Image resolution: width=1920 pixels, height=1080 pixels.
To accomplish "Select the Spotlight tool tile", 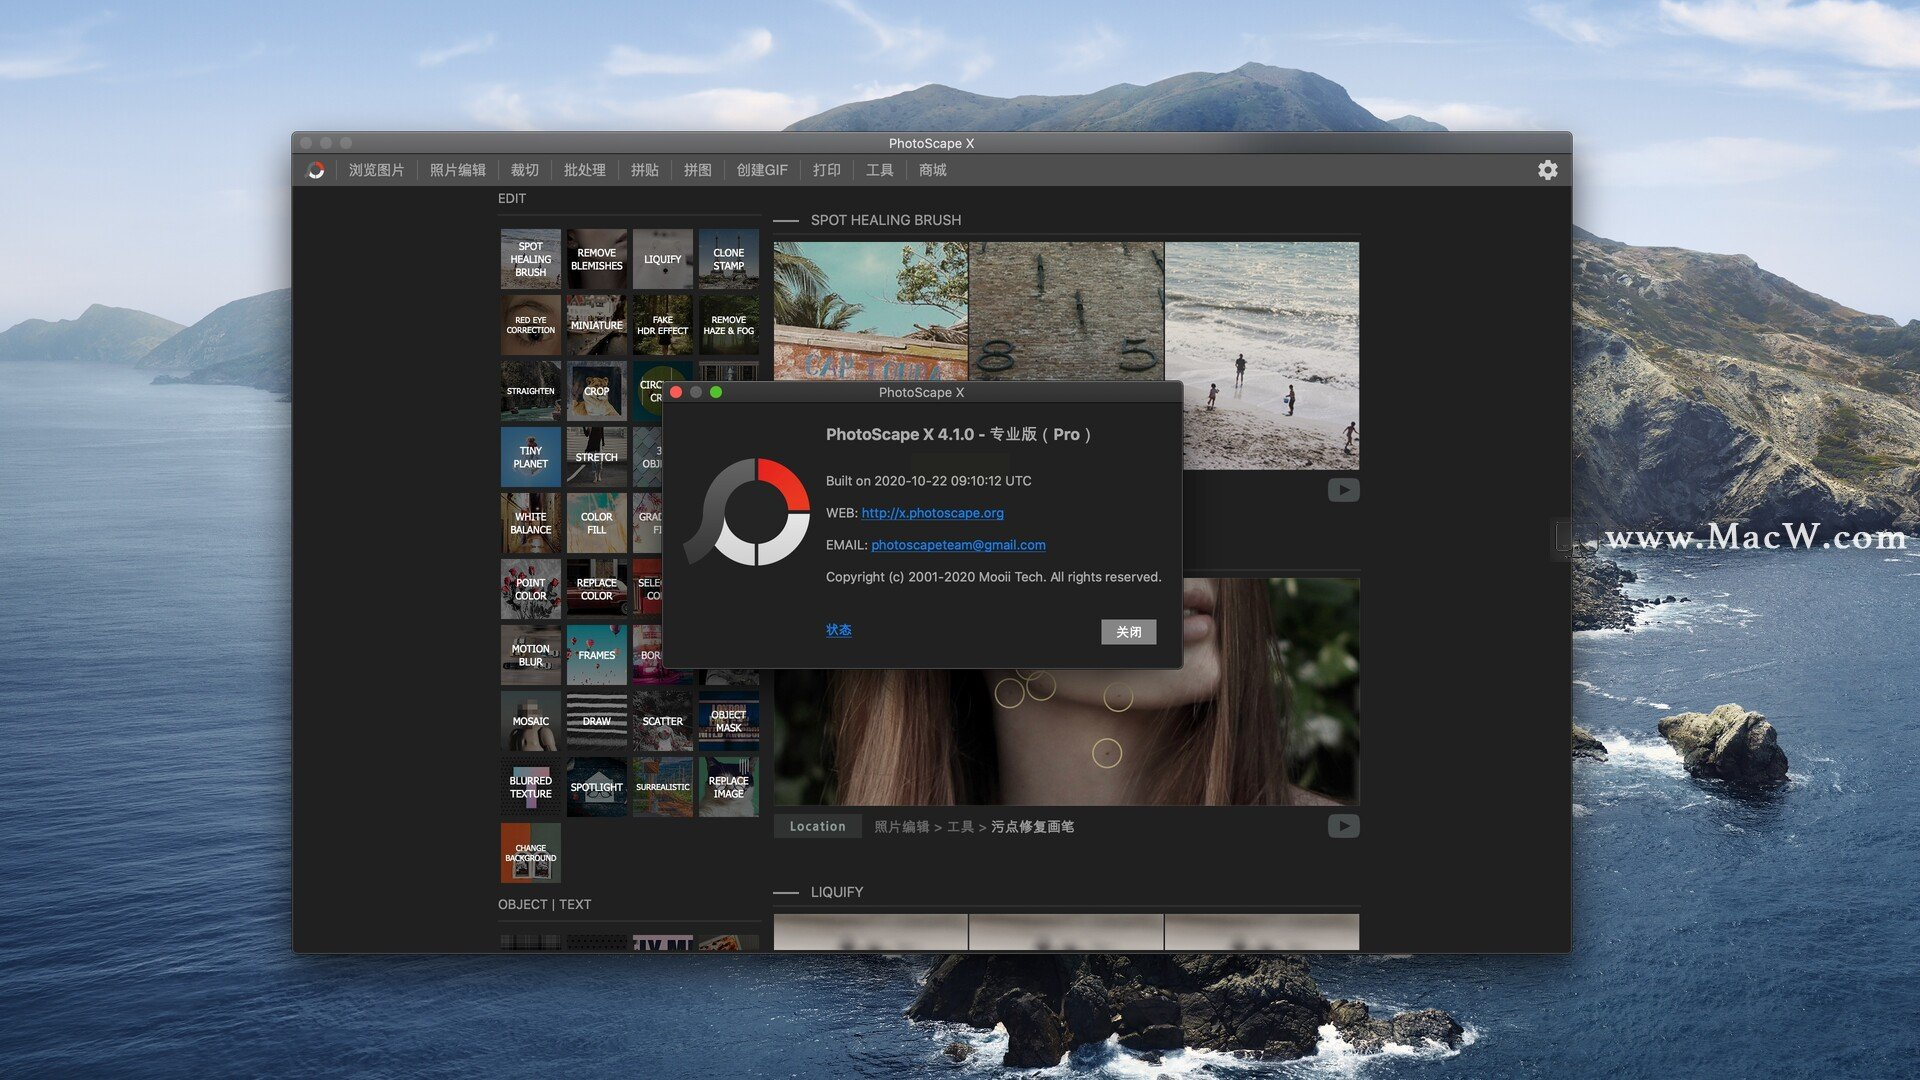I will tap(596, 787).
